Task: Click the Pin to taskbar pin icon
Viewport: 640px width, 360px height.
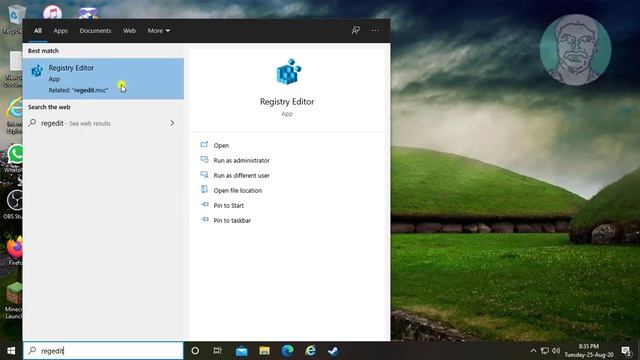Action: tap(204, 220)
